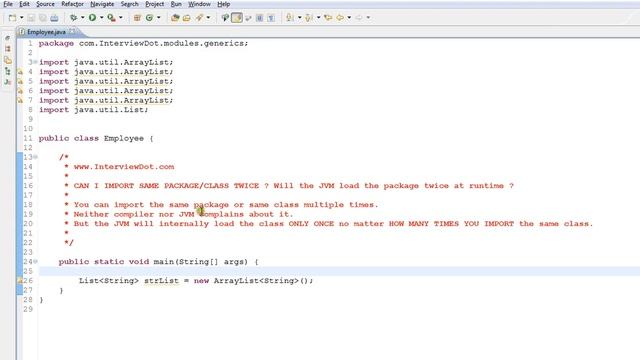This screenshot has width=640, height=360.
Task: Toggle Show Whitespace Characters button
Action: [271, 18]
